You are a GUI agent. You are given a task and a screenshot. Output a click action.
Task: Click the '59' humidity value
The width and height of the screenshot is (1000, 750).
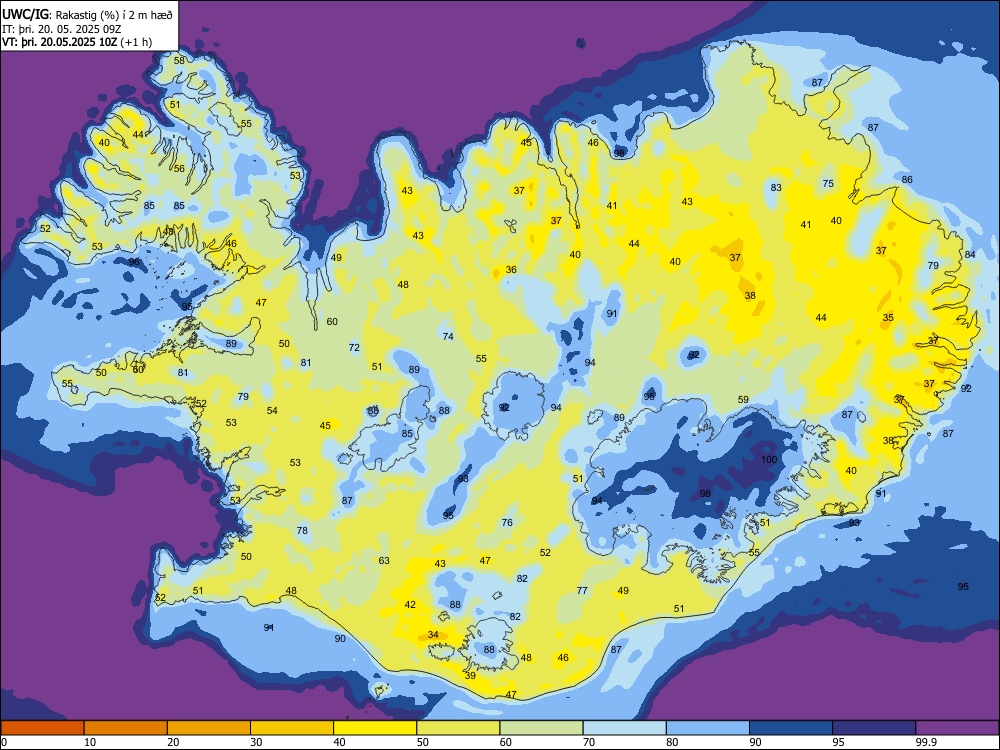click(x=743, y=400)
